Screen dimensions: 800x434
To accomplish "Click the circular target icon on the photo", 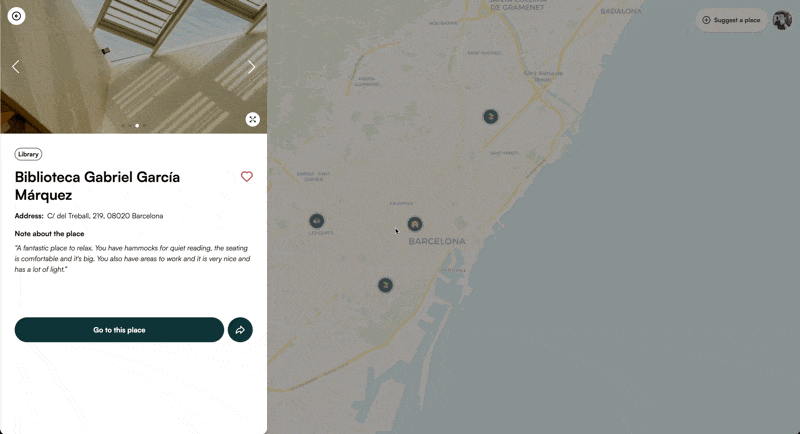I will pos(16,16).
